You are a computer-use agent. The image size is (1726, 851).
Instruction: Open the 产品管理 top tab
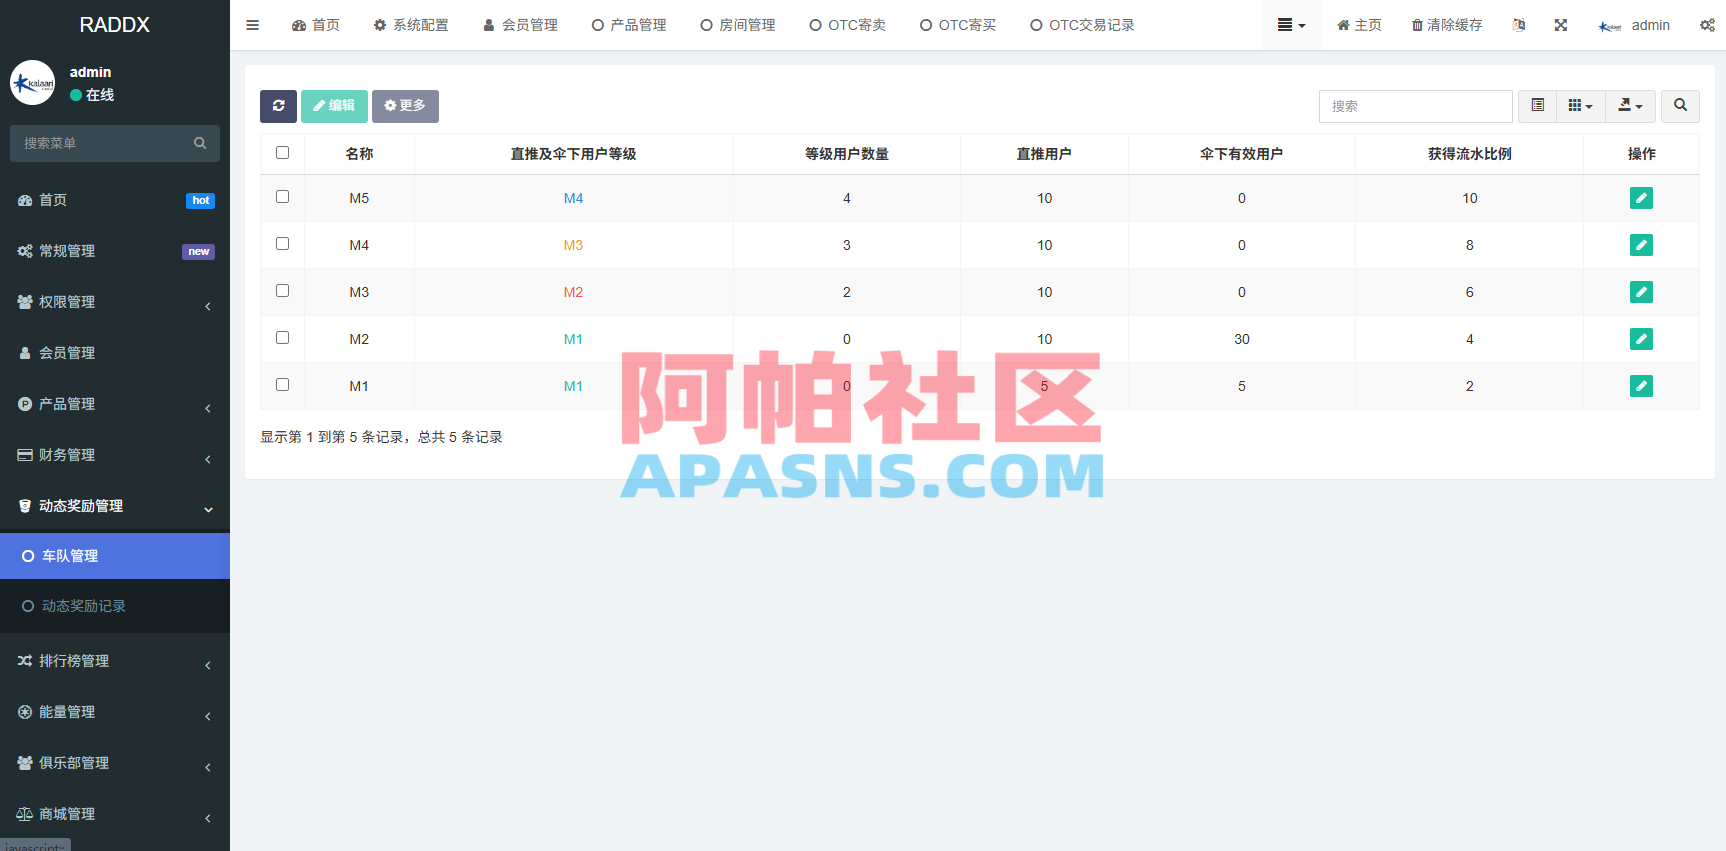pyautogui.click(x=629, y=25)
